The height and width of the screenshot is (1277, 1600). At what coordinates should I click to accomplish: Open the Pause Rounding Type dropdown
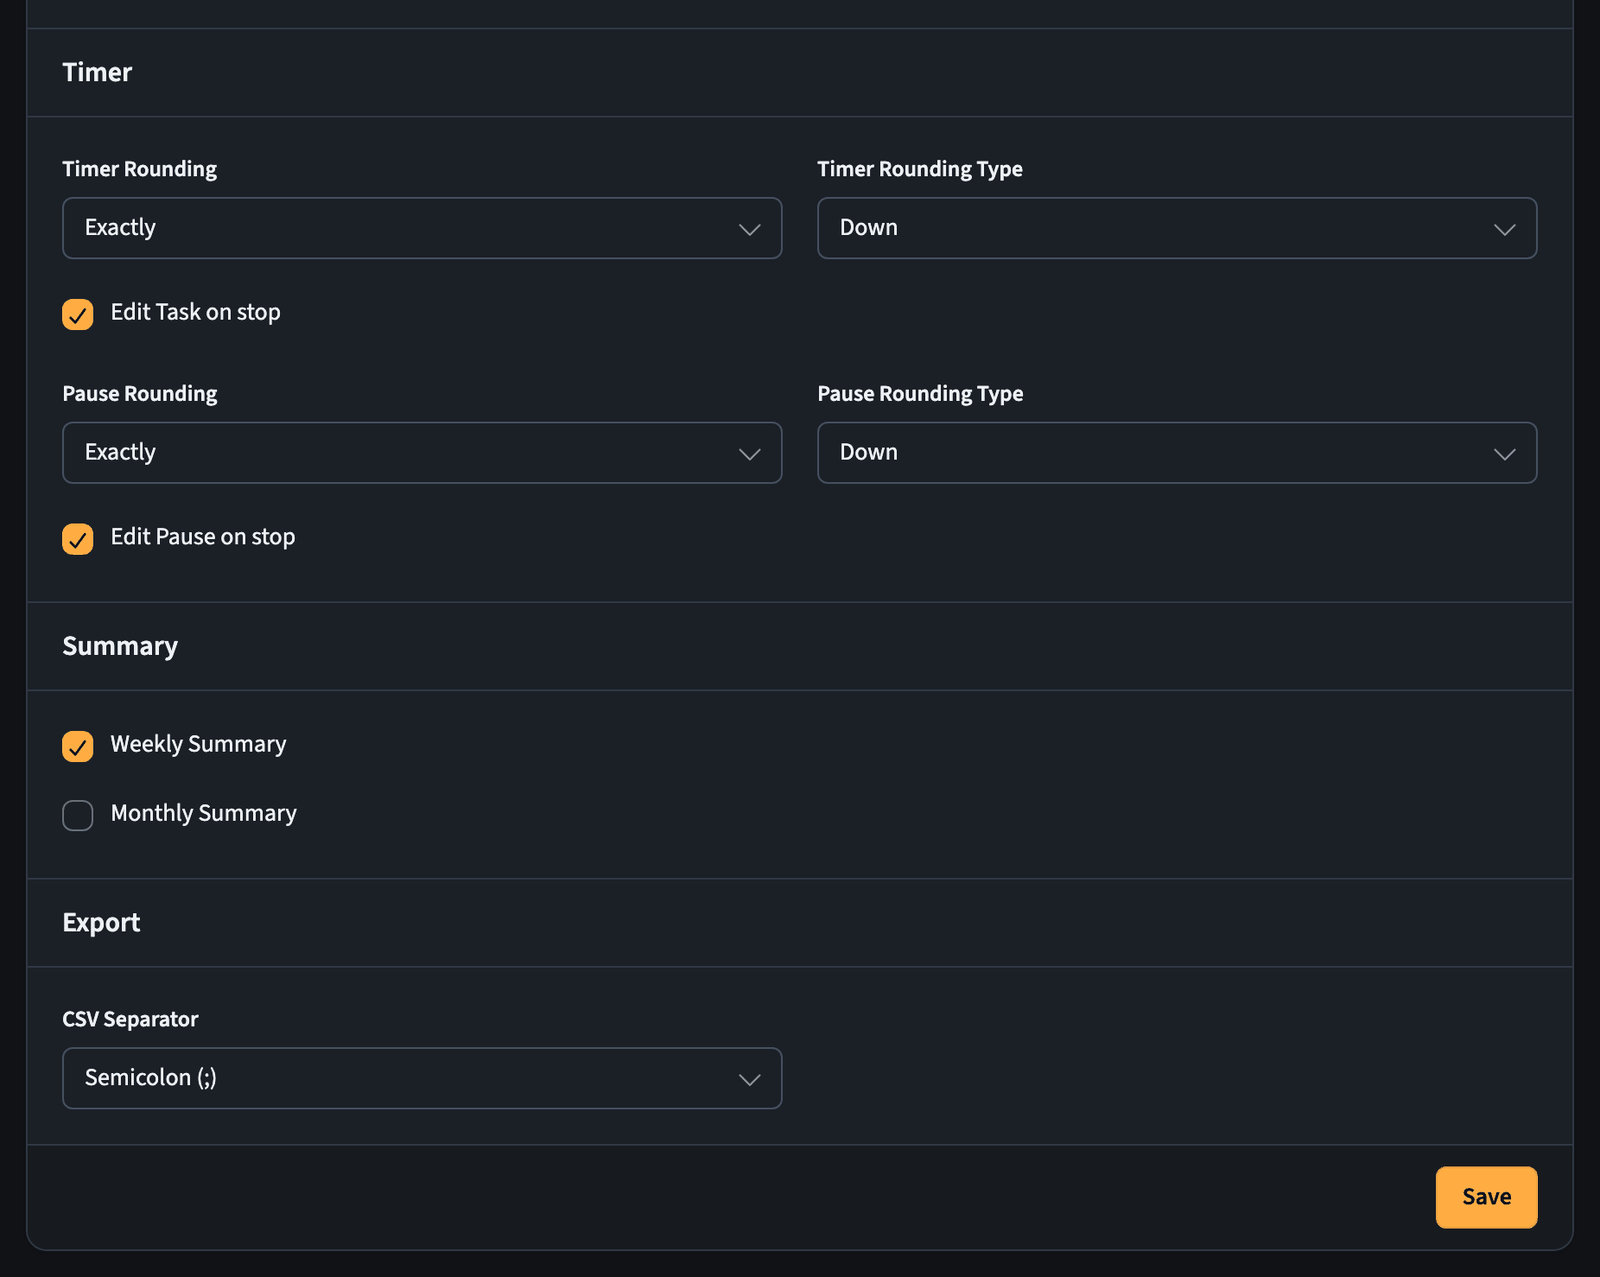coord(1177,453)
